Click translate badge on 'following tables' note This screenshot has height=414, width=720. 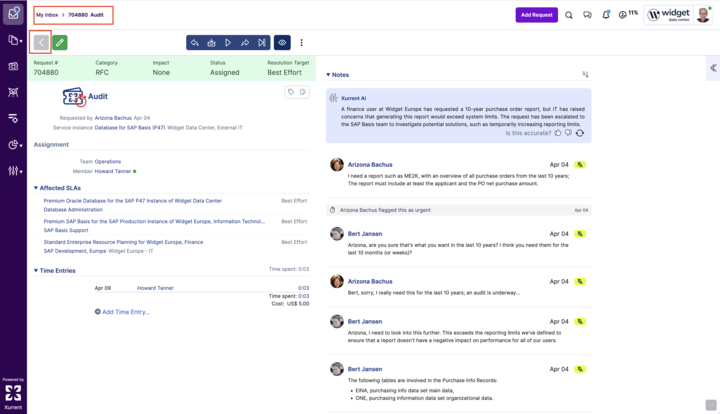click(x=580, y=369)
